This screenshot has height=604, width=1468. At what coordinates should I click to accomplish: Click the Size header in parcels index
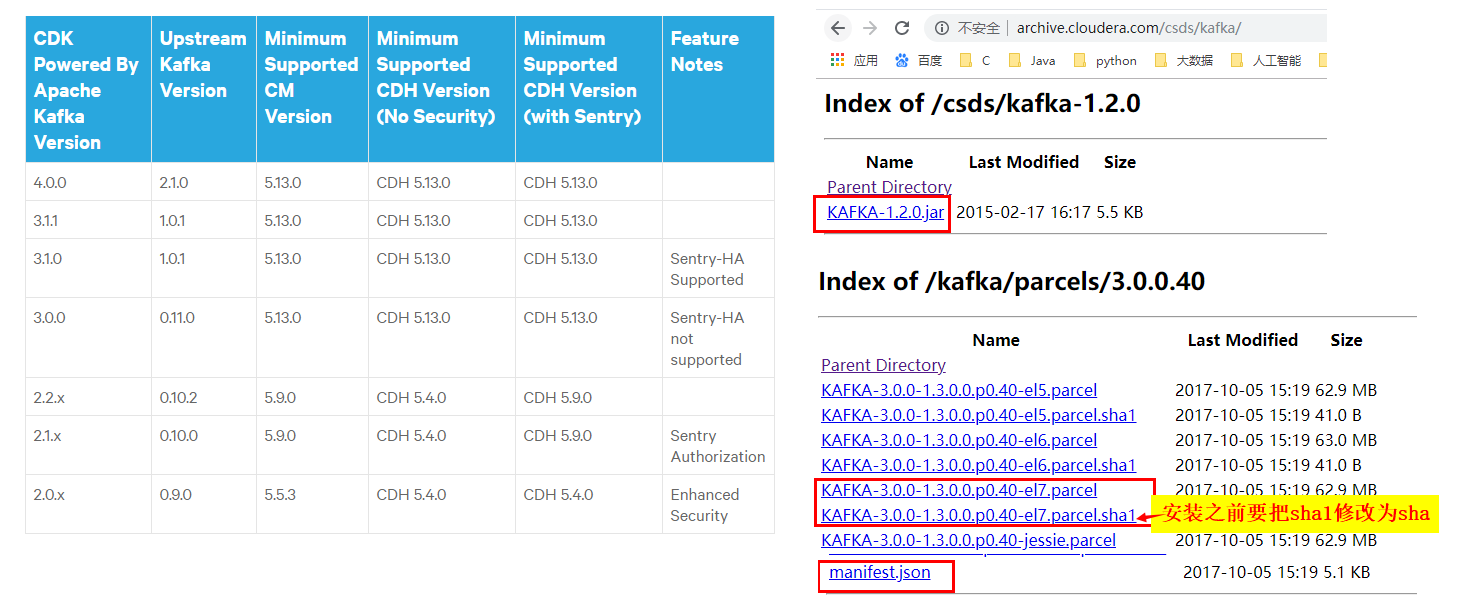pos(1346,340)
